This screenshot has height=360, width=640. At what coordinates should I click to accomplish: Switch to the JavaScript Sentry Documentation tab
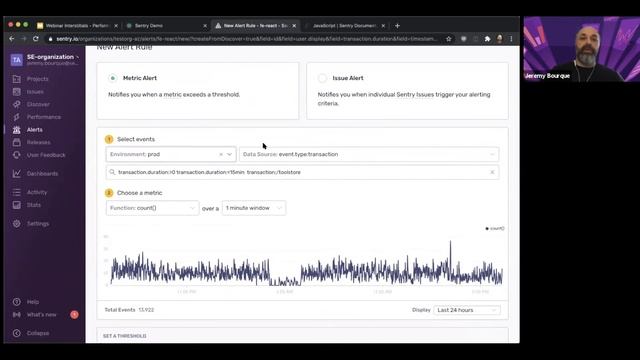pyautogui.click(x=344, y=26)
